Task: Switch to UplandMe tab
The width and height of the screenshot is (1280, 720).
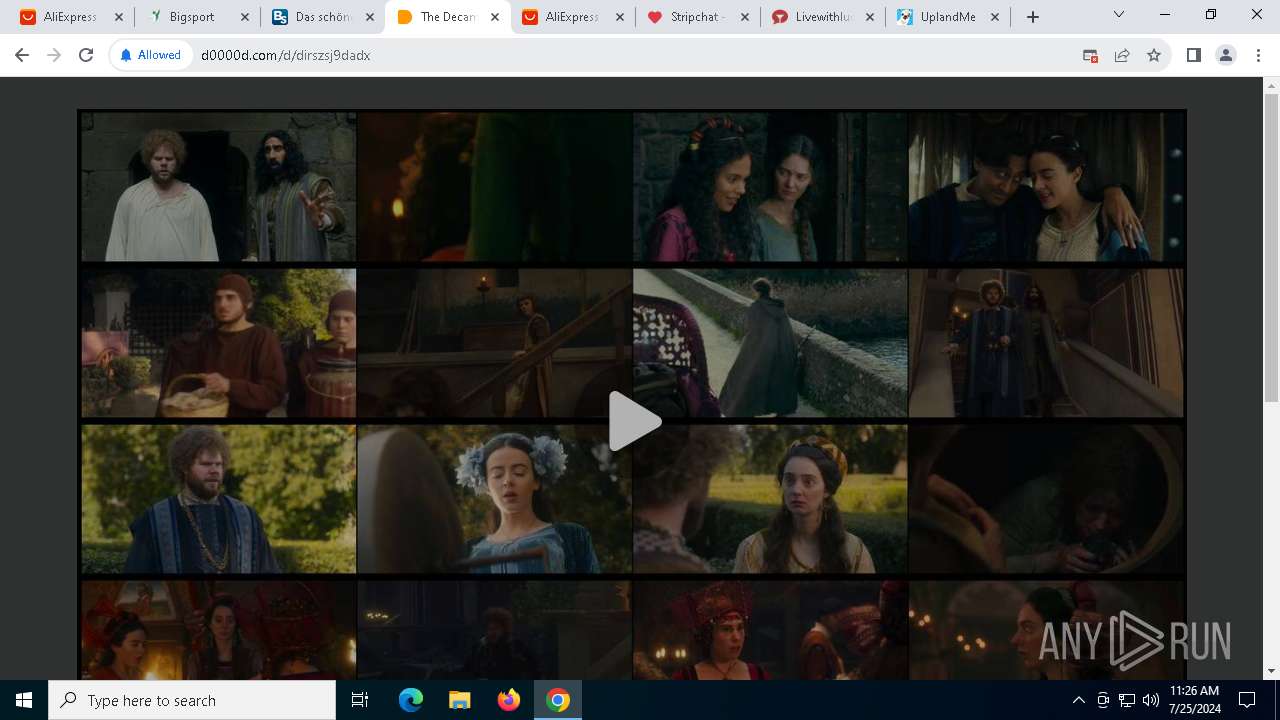Action: click(x=947, y=17)
